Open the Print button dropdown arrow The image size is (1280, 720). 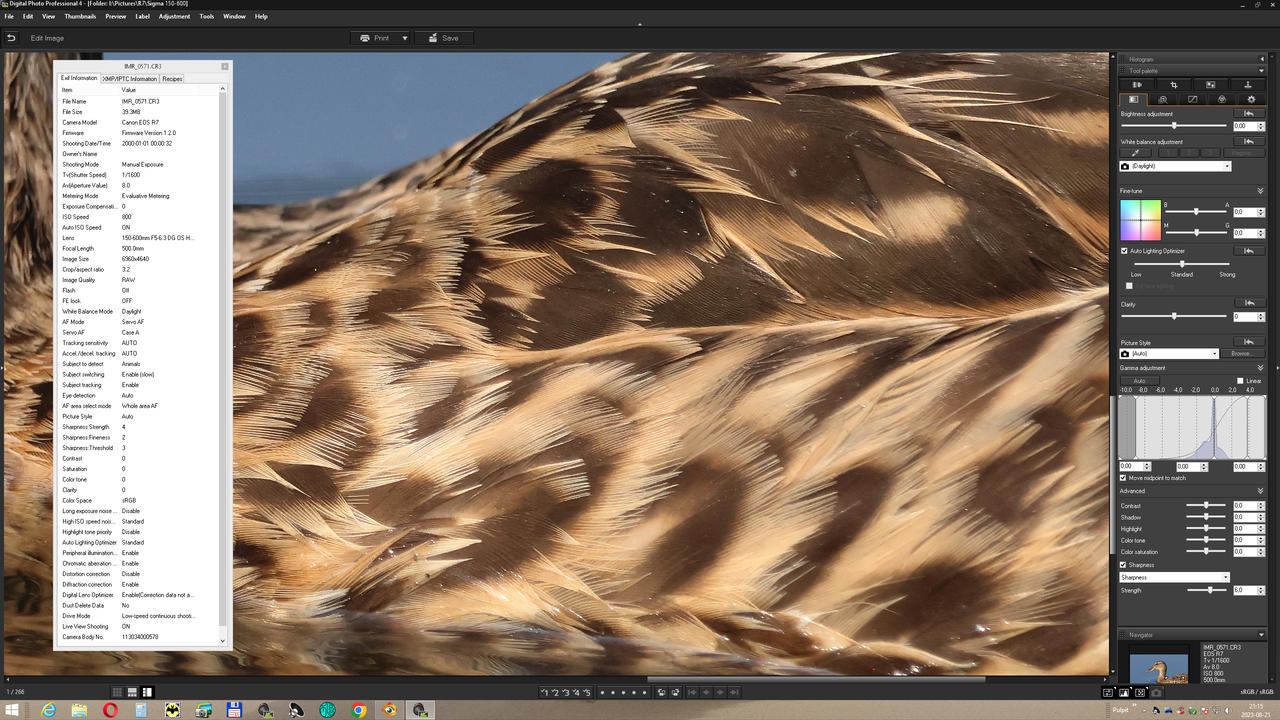click(x=405, y=38)
